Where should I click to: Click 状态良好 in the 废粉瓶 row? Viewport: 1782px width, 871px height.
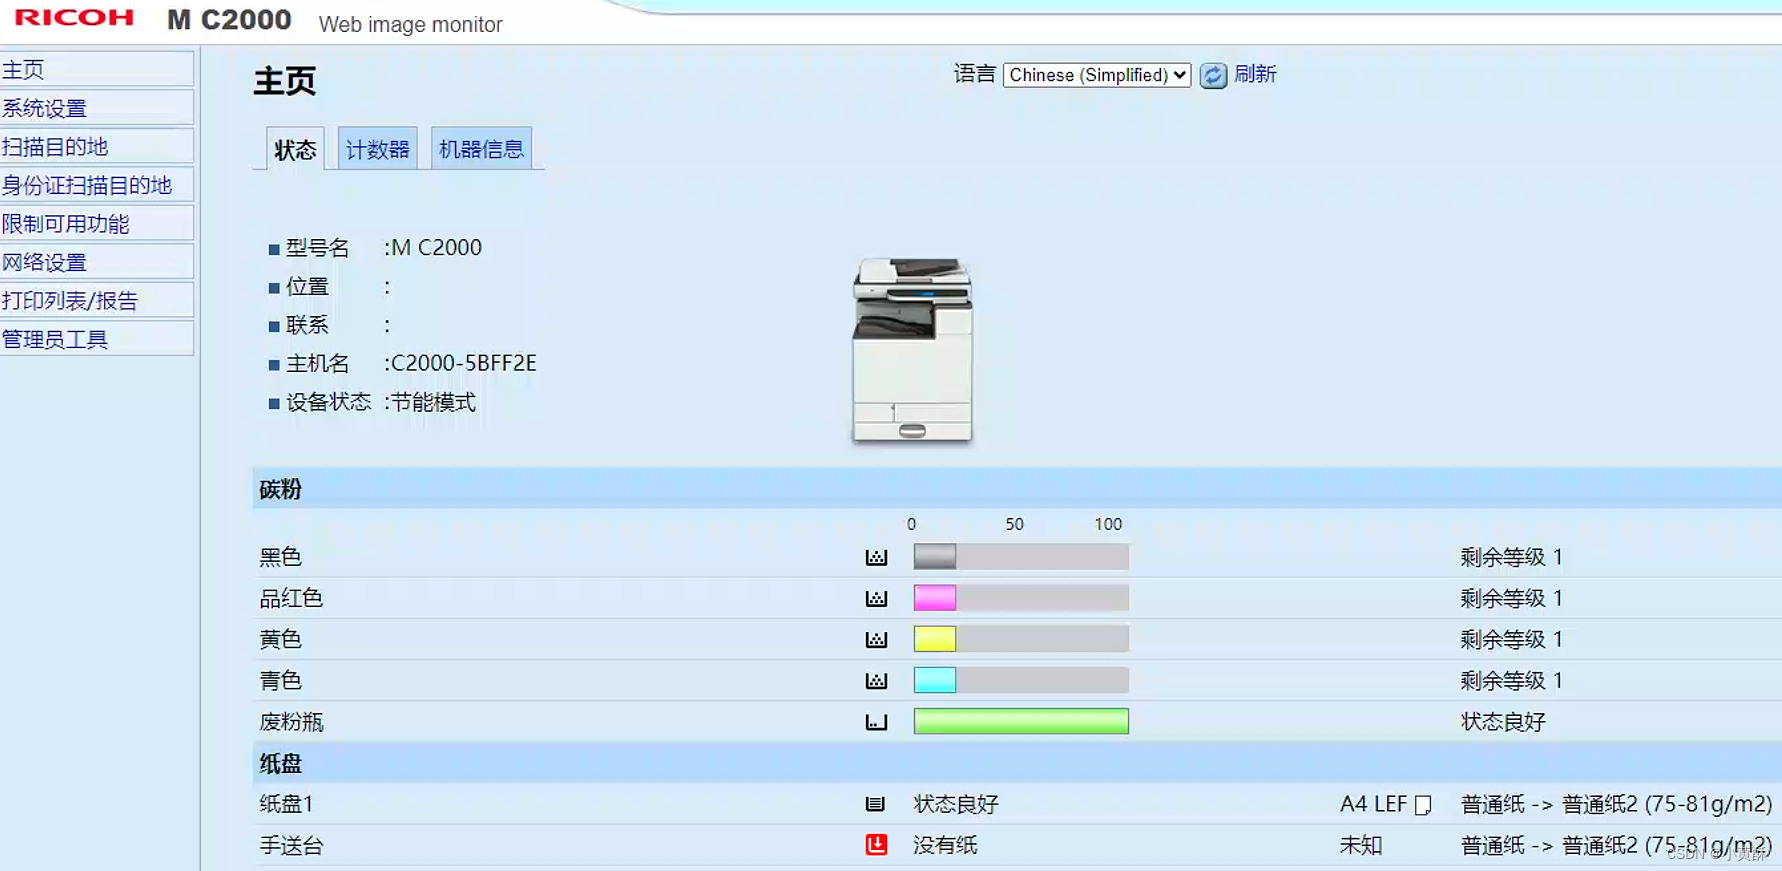(1503, 721)
